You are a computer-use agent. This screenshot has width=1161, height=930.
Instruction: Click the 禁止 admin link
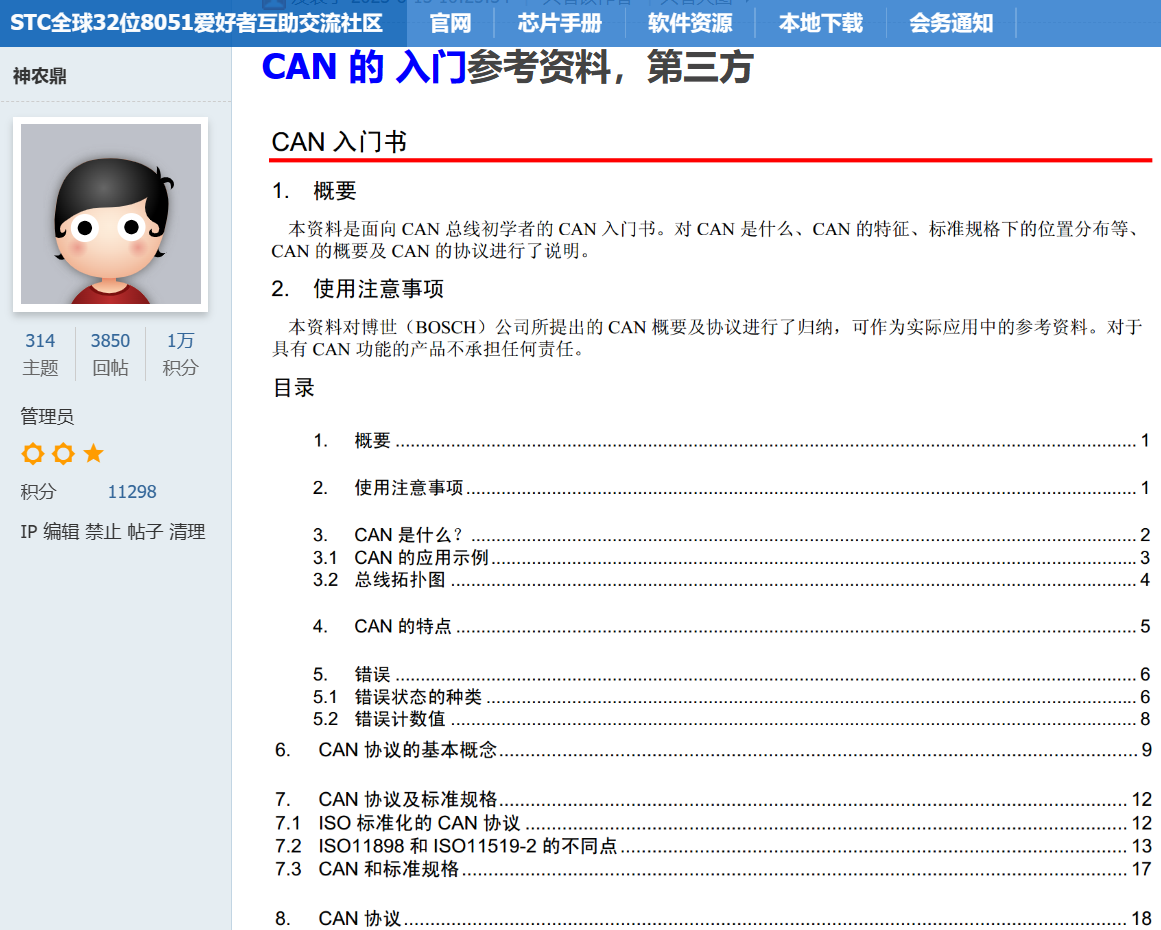pyautogui.click(x=103, y=532)
